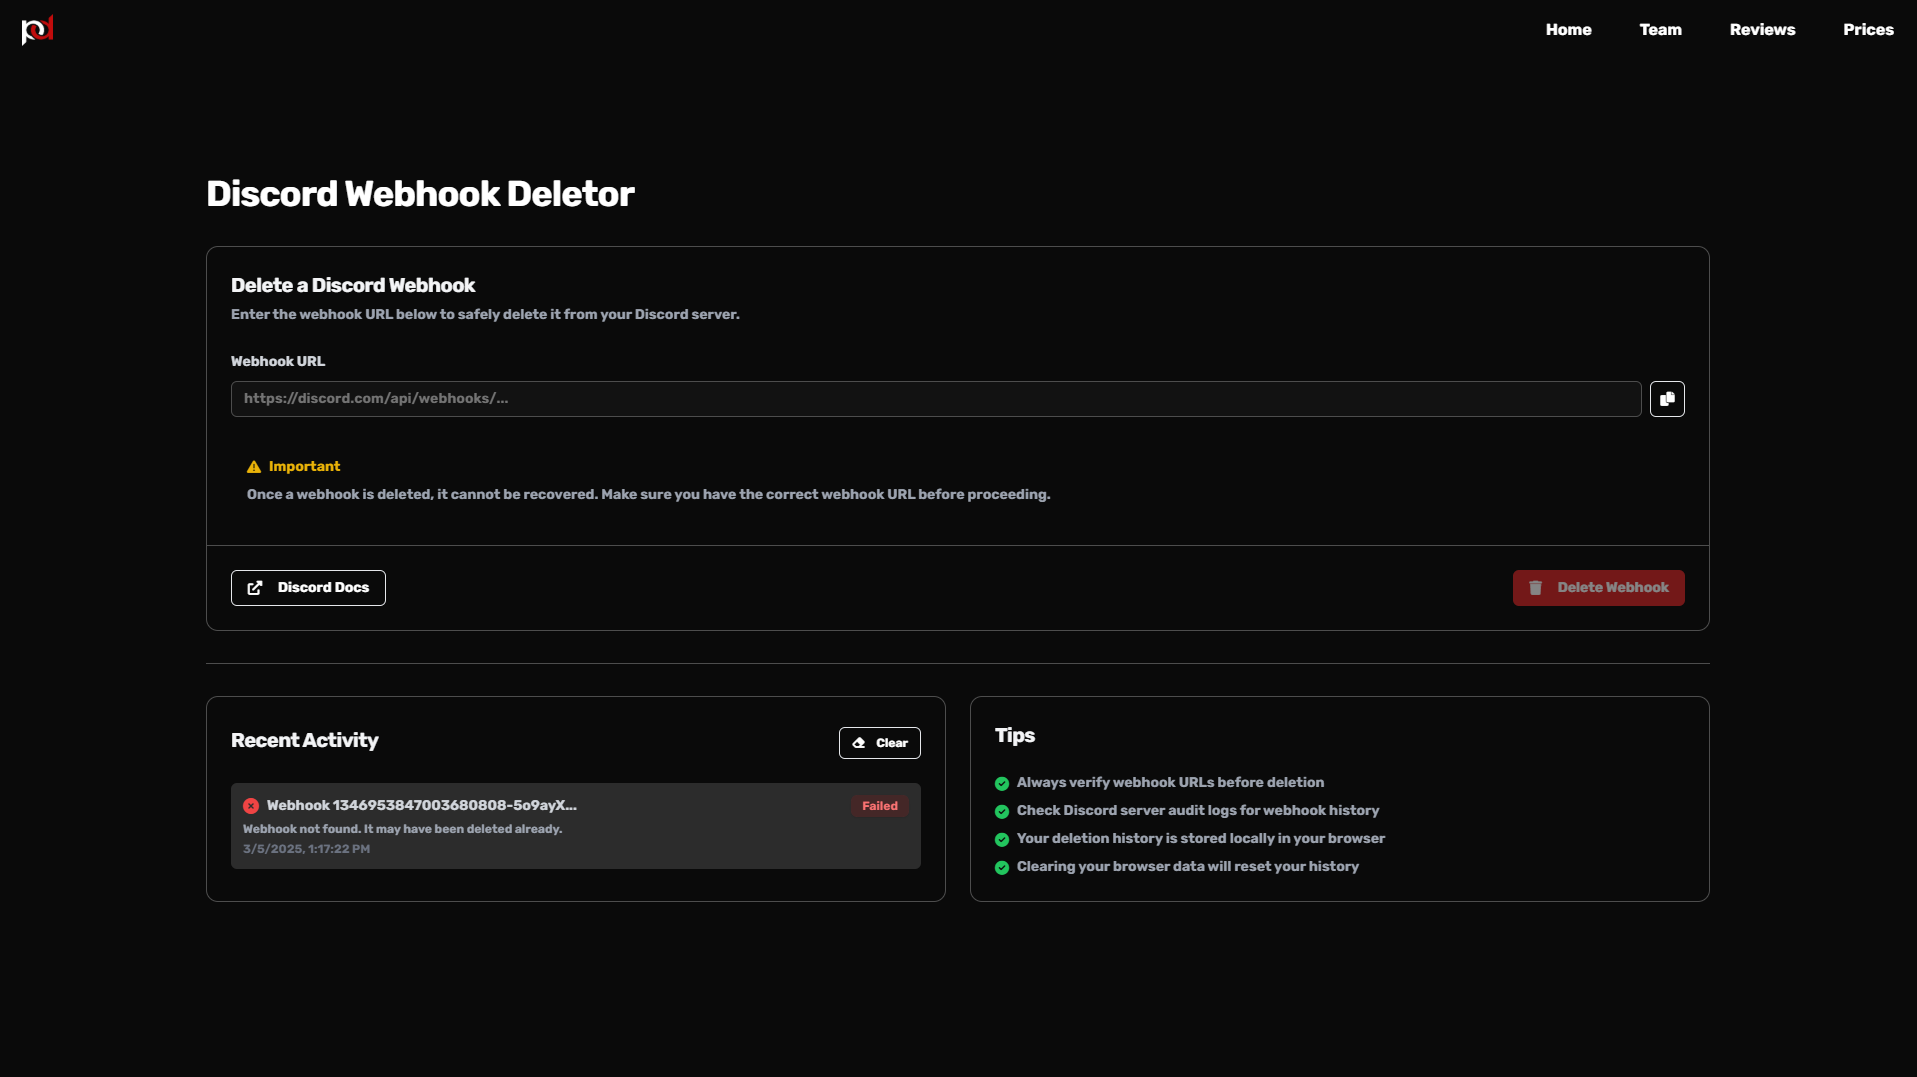The width and height of the screenshot is (1917, 1077).
Task: Click the external link icon on Discord Docs
Action: [255, 587]
